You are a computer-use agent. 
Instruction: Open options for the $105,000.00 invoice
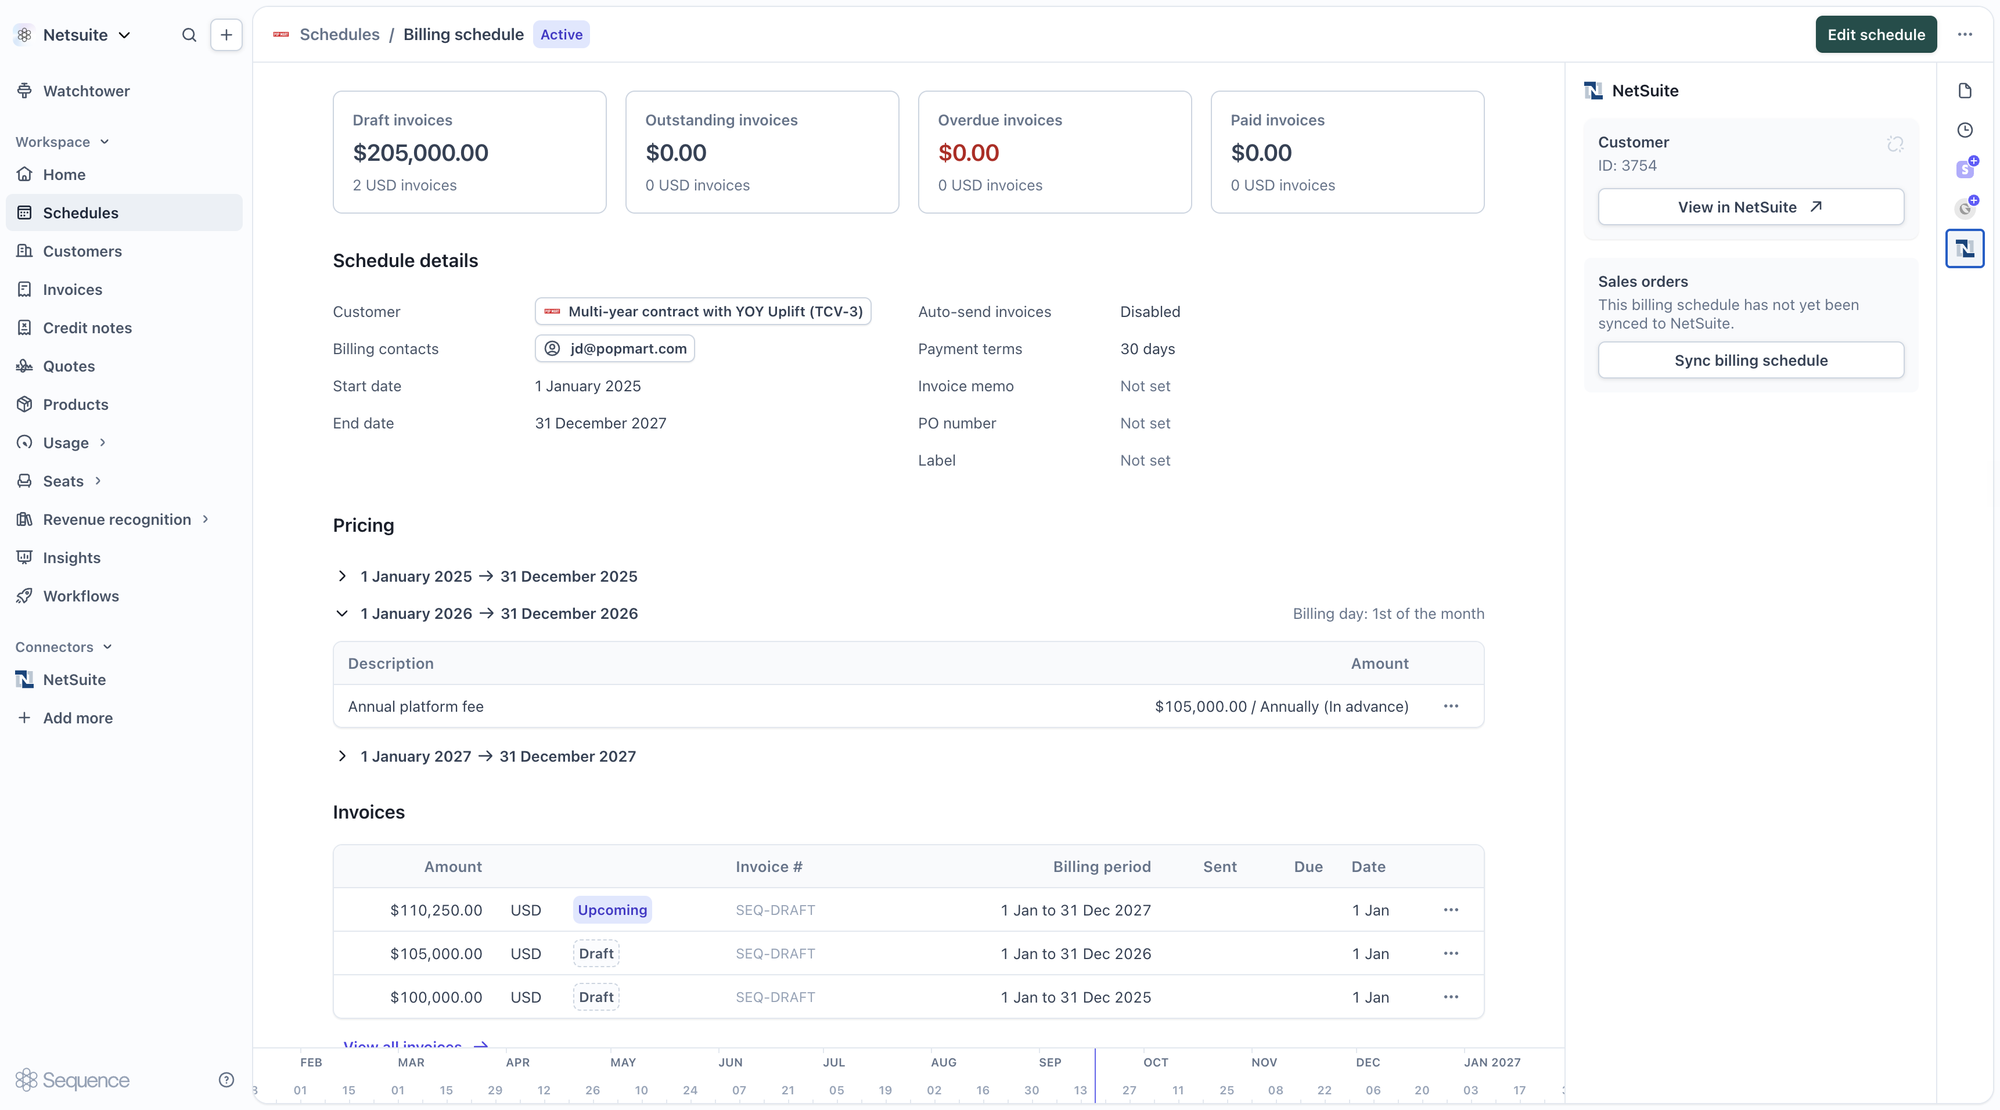pyautogui.click(x=1451, y=954)
